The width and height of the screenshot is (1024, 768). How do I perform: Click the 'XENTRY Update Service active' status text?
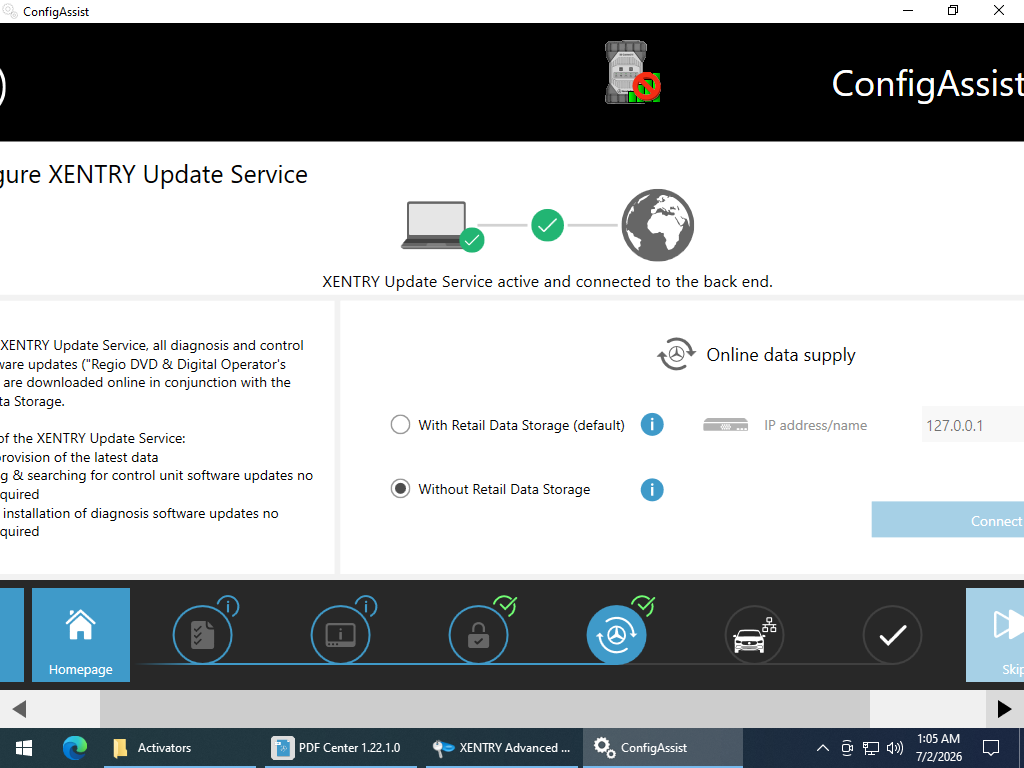click(547, 281)
